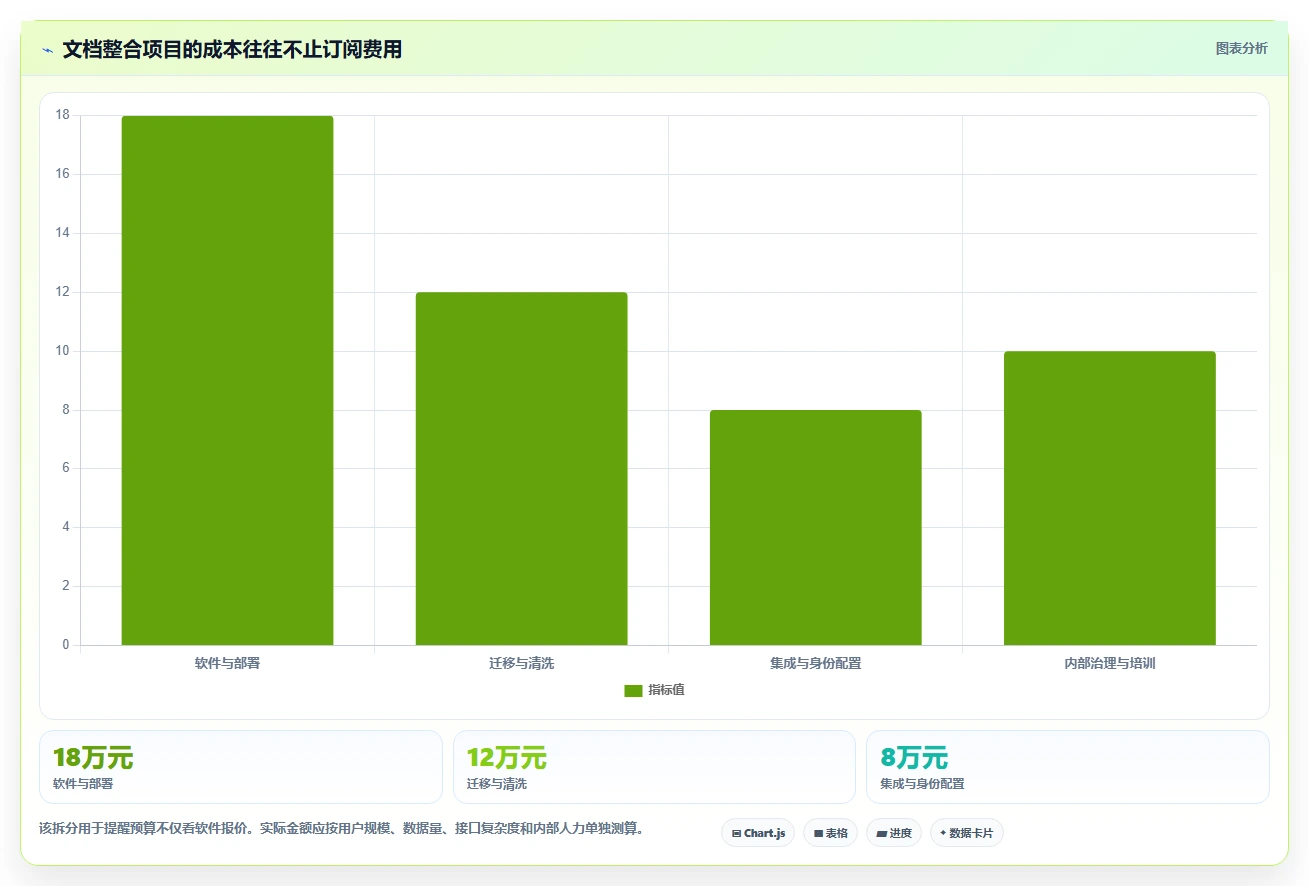Click the title 文档整合项目的成本往往不止订阅费用
Image resolution: width=1309 pixels, height=886 pixels.
click(x=232, y=49)
